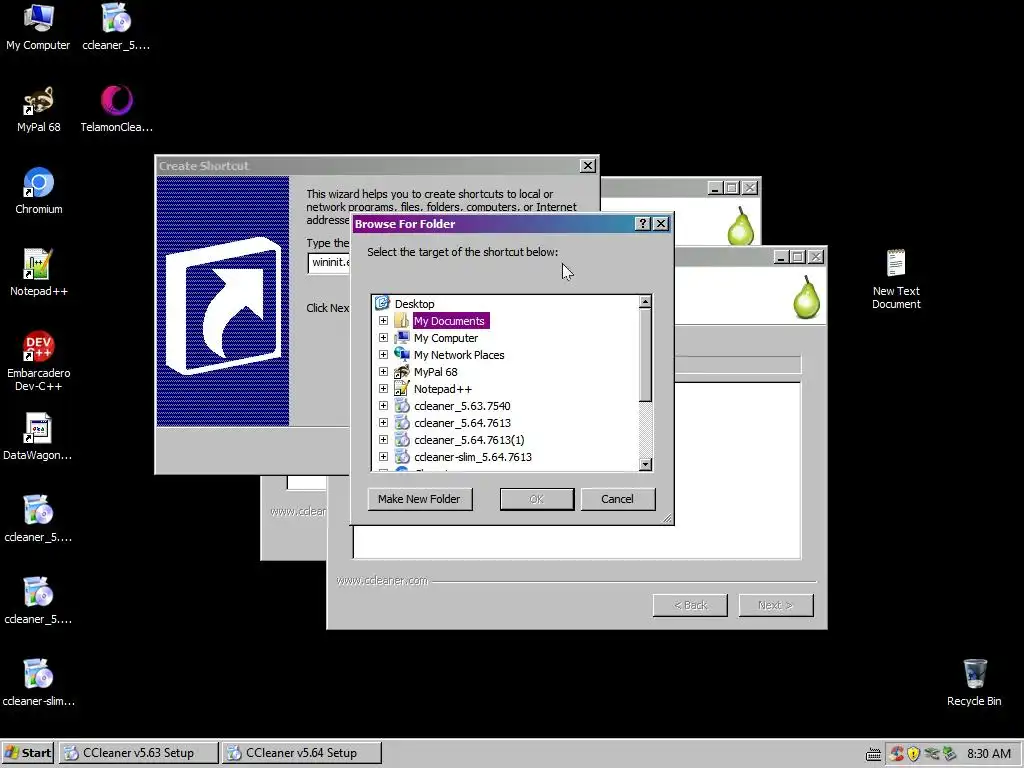Select Notepad++ in the folder tree
The image size is (1024, 768).
[443, 389]
